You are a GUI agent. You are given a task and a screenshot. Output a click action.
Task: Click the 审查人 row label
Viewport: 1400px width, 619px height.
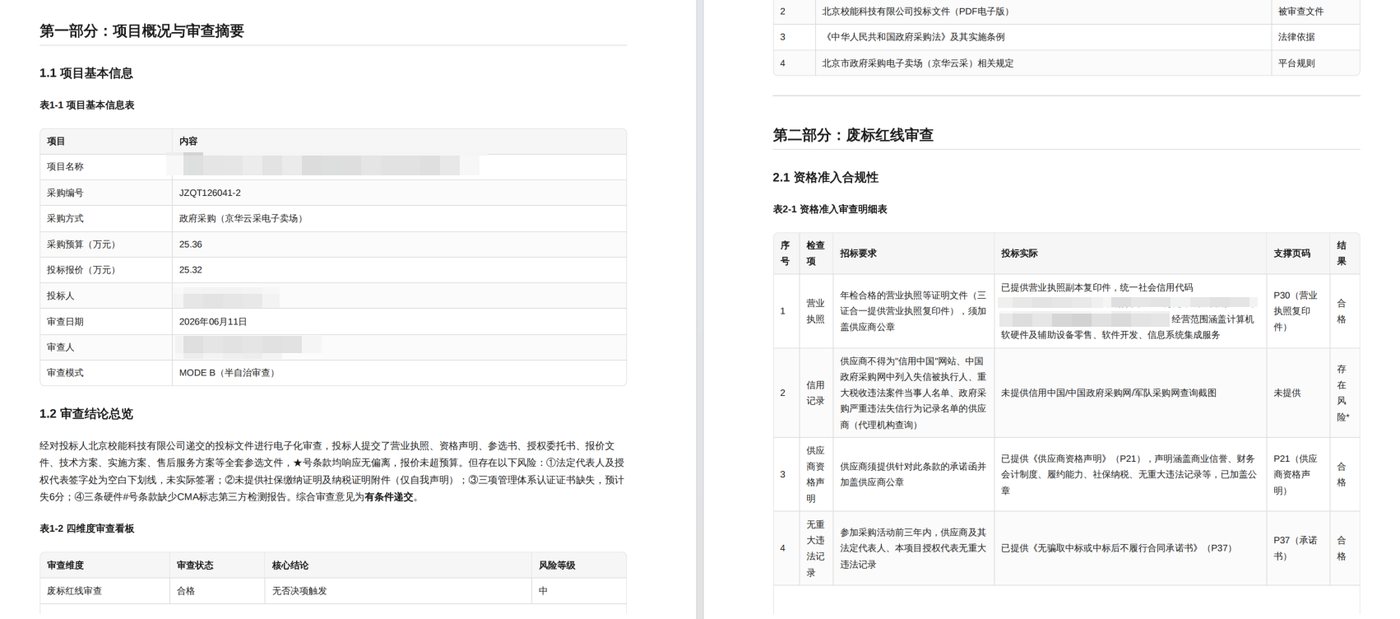[x=61, y=347]
